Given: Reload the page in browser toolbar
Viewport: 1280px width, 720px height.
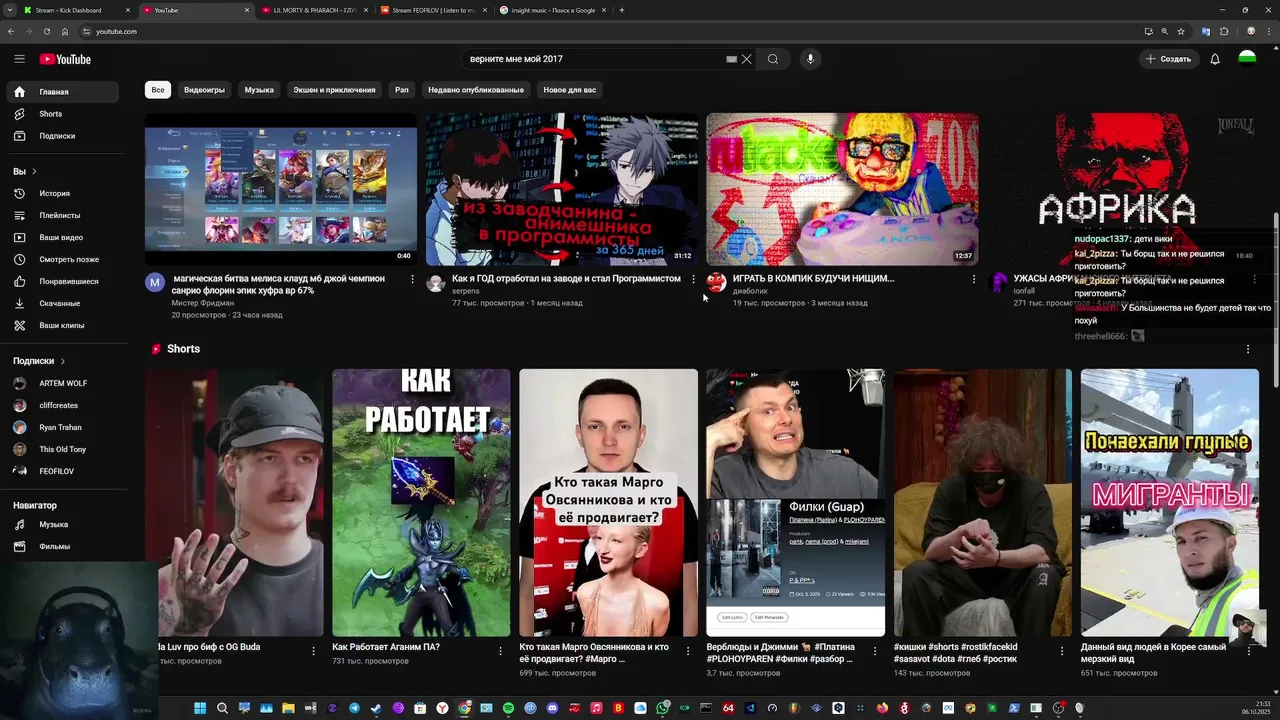Looking at the screenshot, I should (x=46, y=31).
